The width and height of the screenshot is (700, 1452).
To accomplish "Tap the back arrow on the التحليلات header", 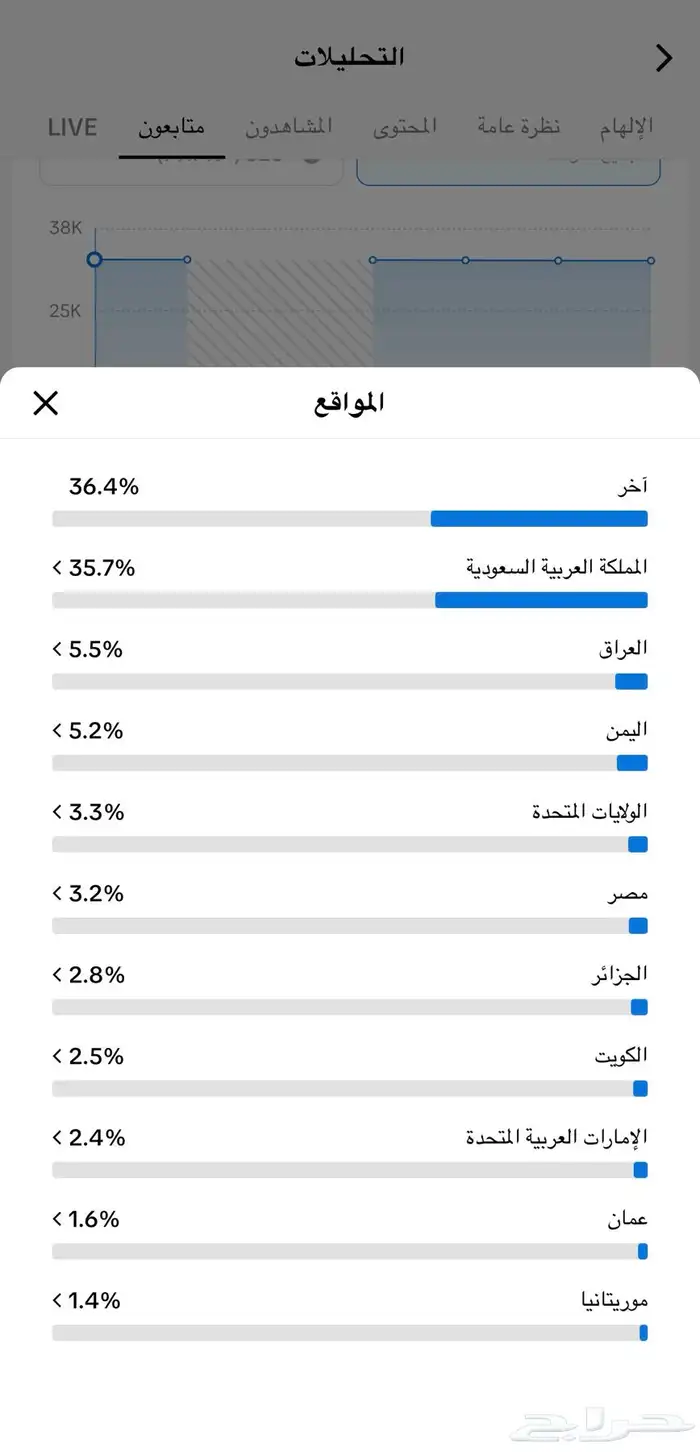I will pyautogui.click(x=663, y=58).
